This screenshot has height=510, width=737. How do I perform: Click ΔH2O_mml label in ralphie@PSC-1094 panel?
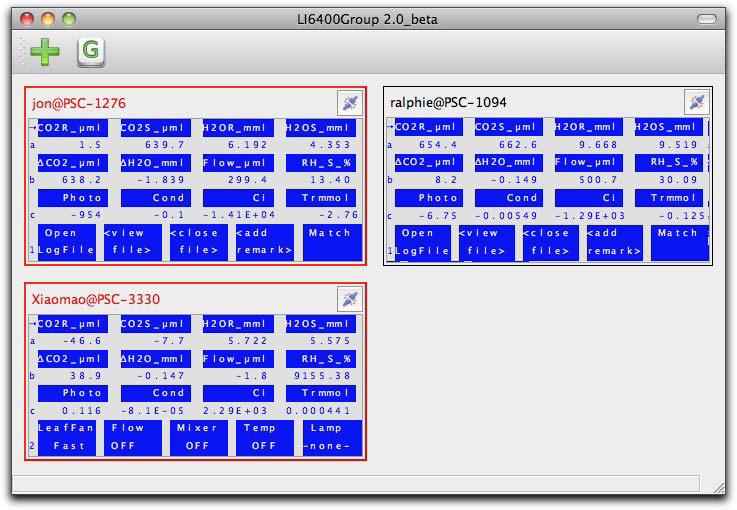tap(509, 162)
